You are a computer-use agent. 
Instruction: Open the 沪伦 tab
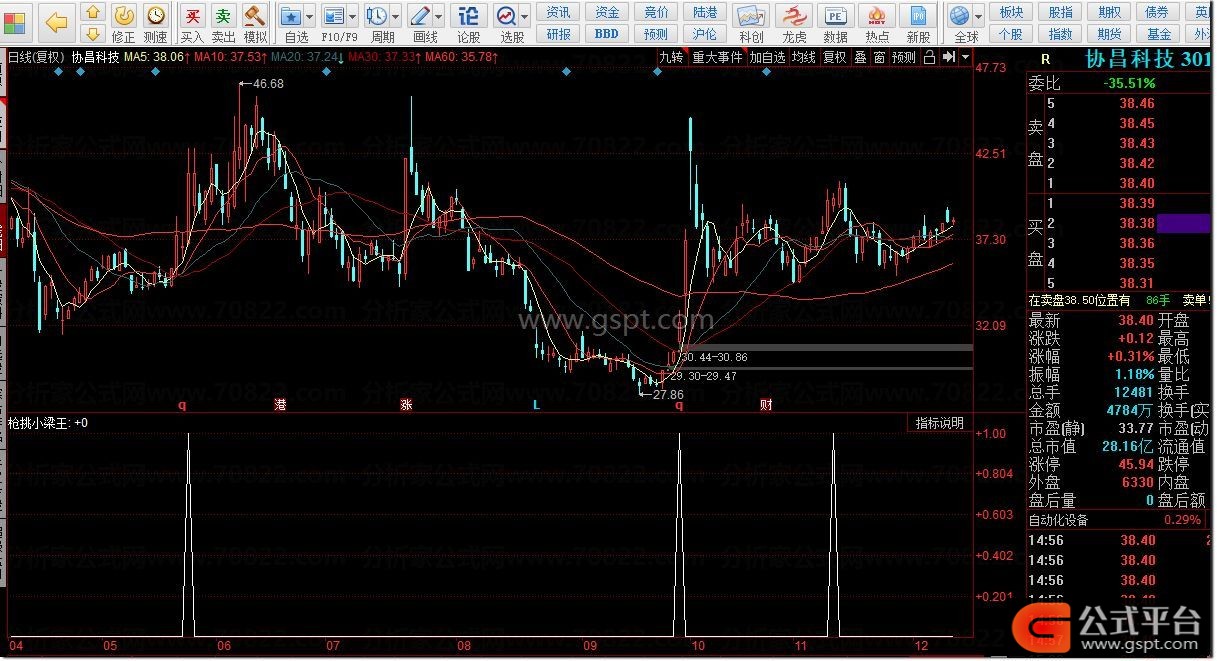tap(705, 34)
